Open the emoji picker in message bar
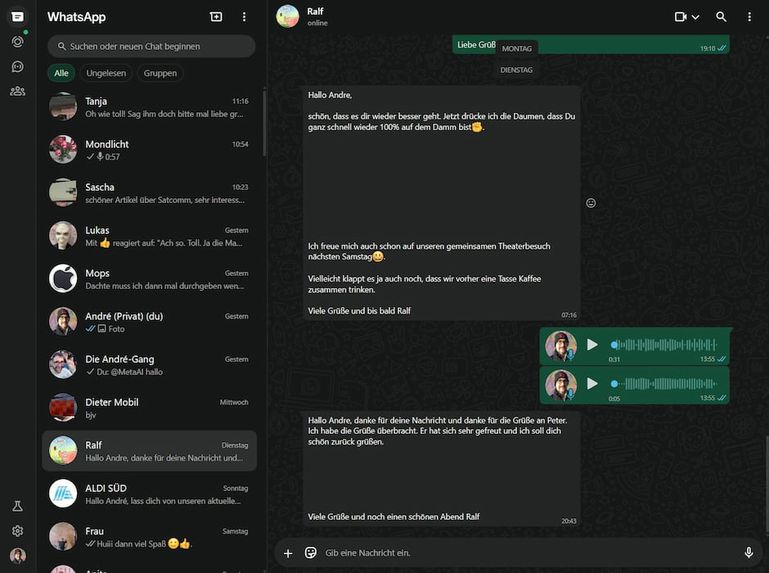Screen dimensions: 769x573 point(310,552)
